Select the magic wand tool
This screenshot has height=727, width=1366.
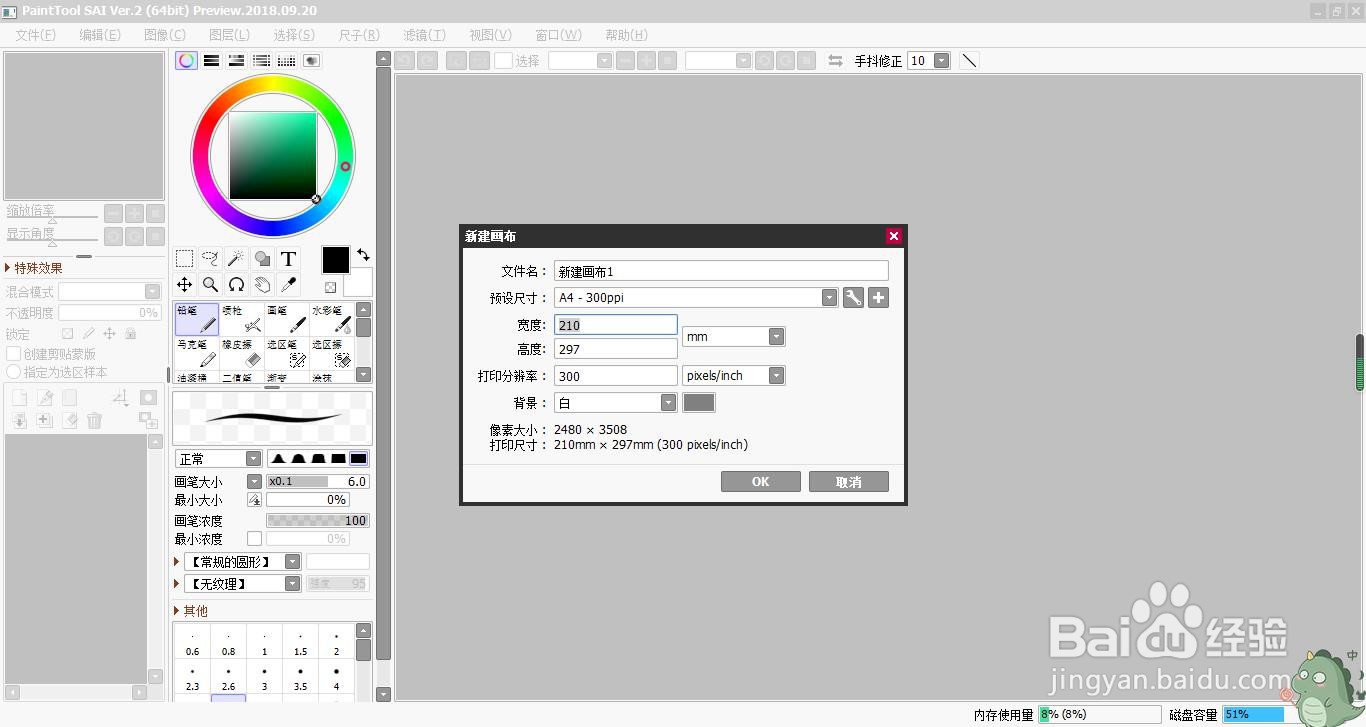(x=236, y=259)
